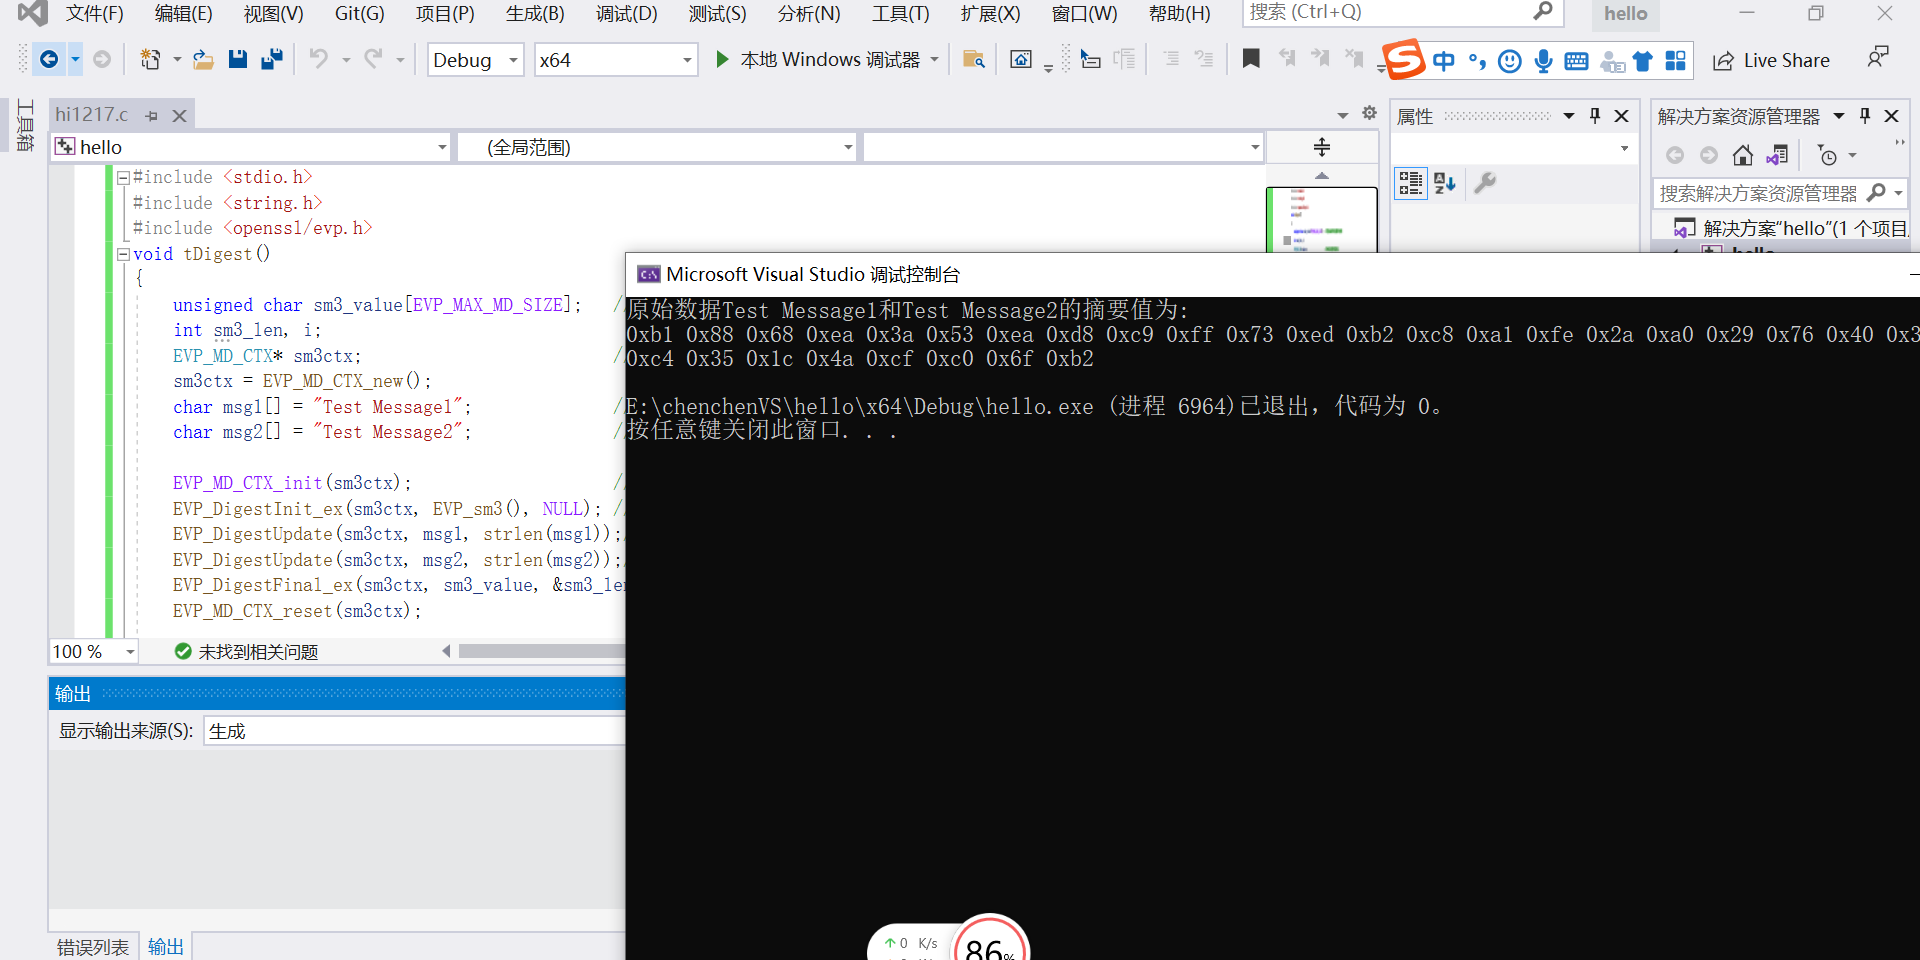Click the search box (Ctrl+Q)
1920x960 pixels.
[1402, 13]
